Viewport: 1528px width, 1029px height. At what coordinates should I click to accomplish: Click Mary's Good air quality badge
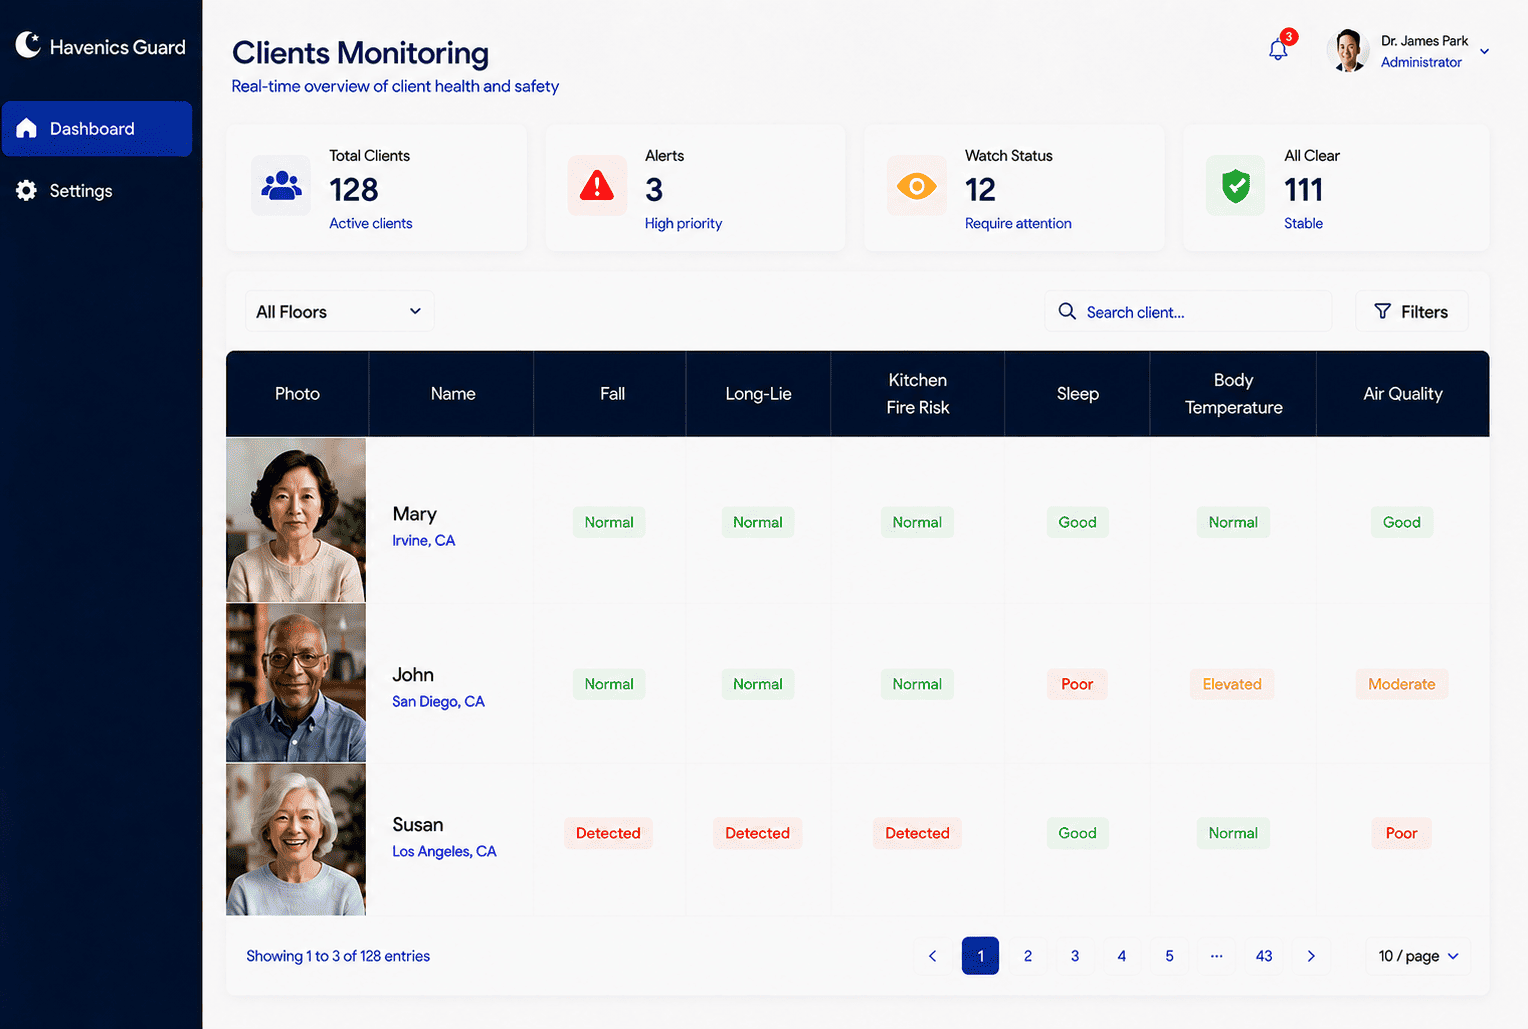1401,522
